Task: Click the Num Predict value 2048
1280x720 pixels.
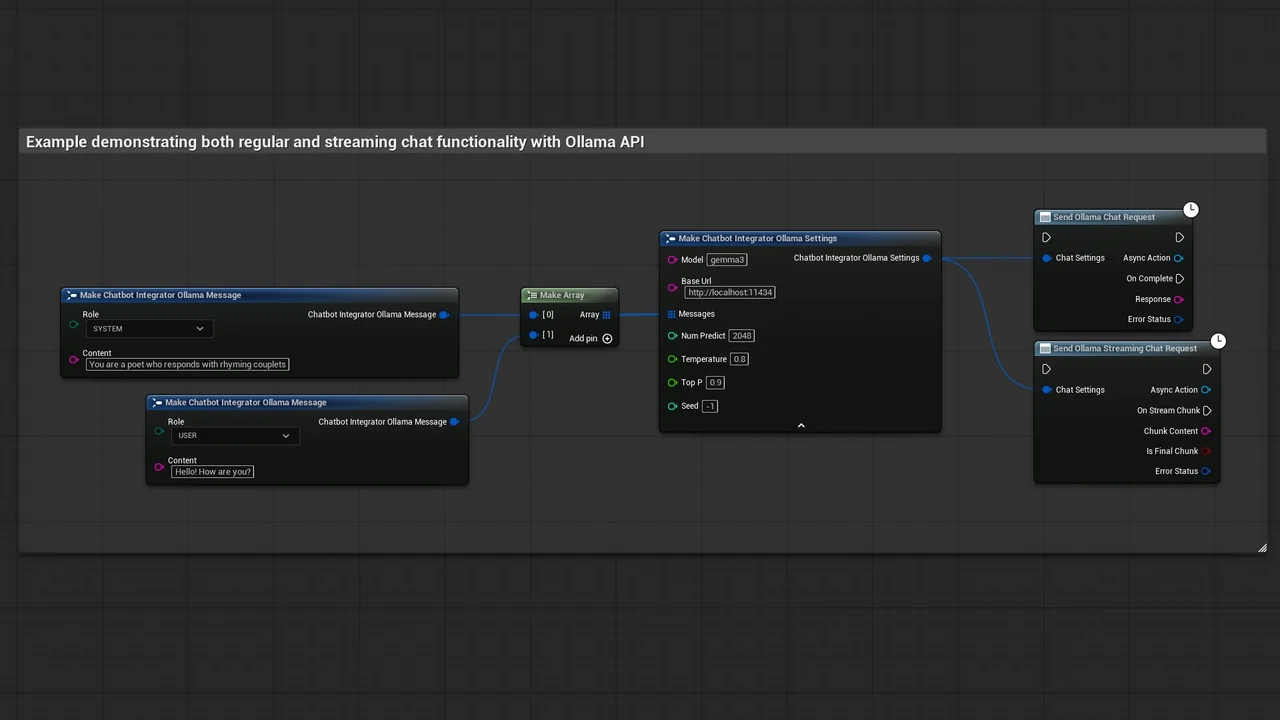Action: click(x=741, y=336)
